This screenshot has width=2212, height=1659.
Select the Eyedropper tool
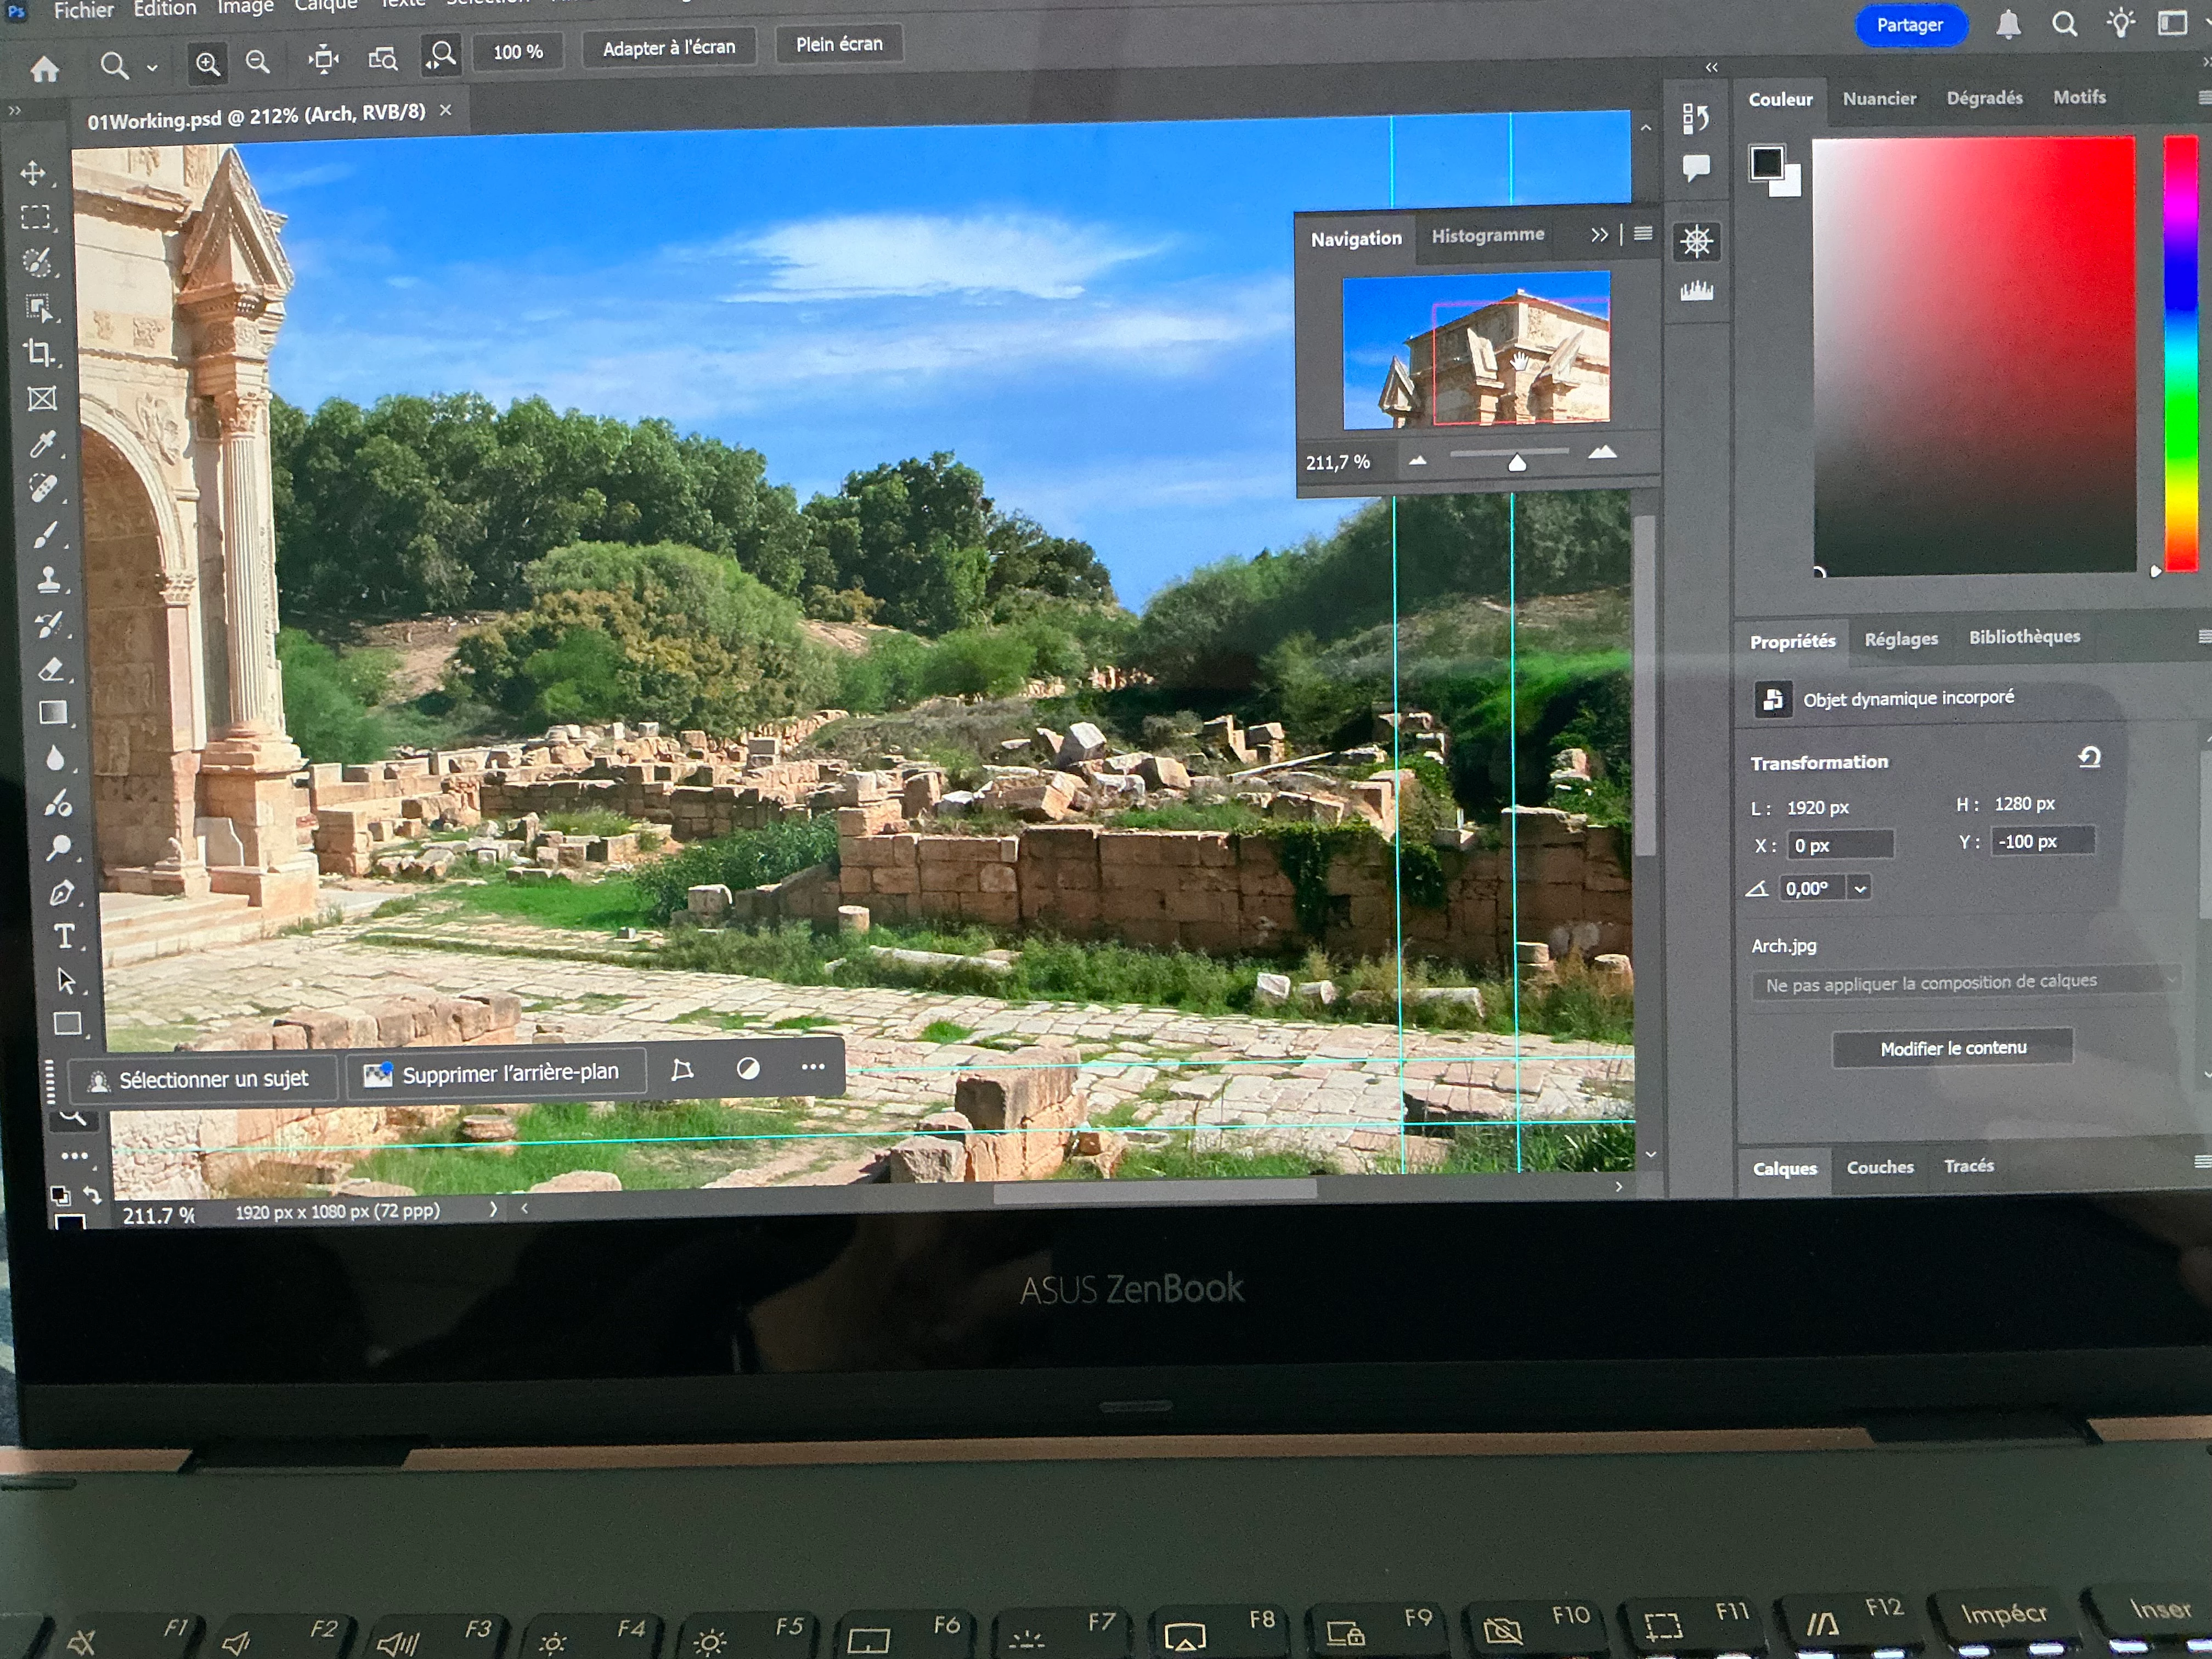(42, 443)
